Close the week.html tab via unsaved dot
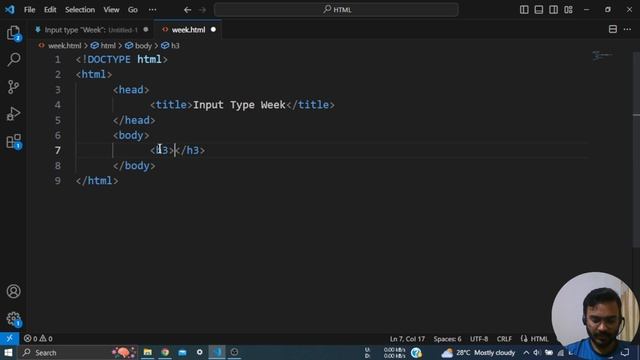Viewport: 640px width, 360px height. point(213,29)
